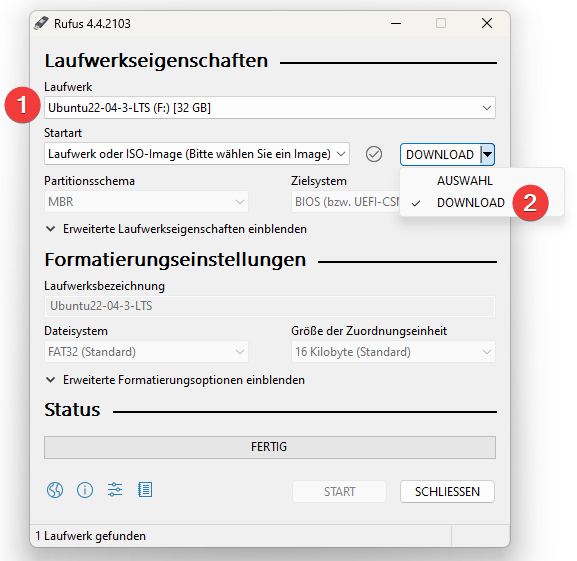Click the '1 Laufwerk gefunden' status text

pos(91,536)
